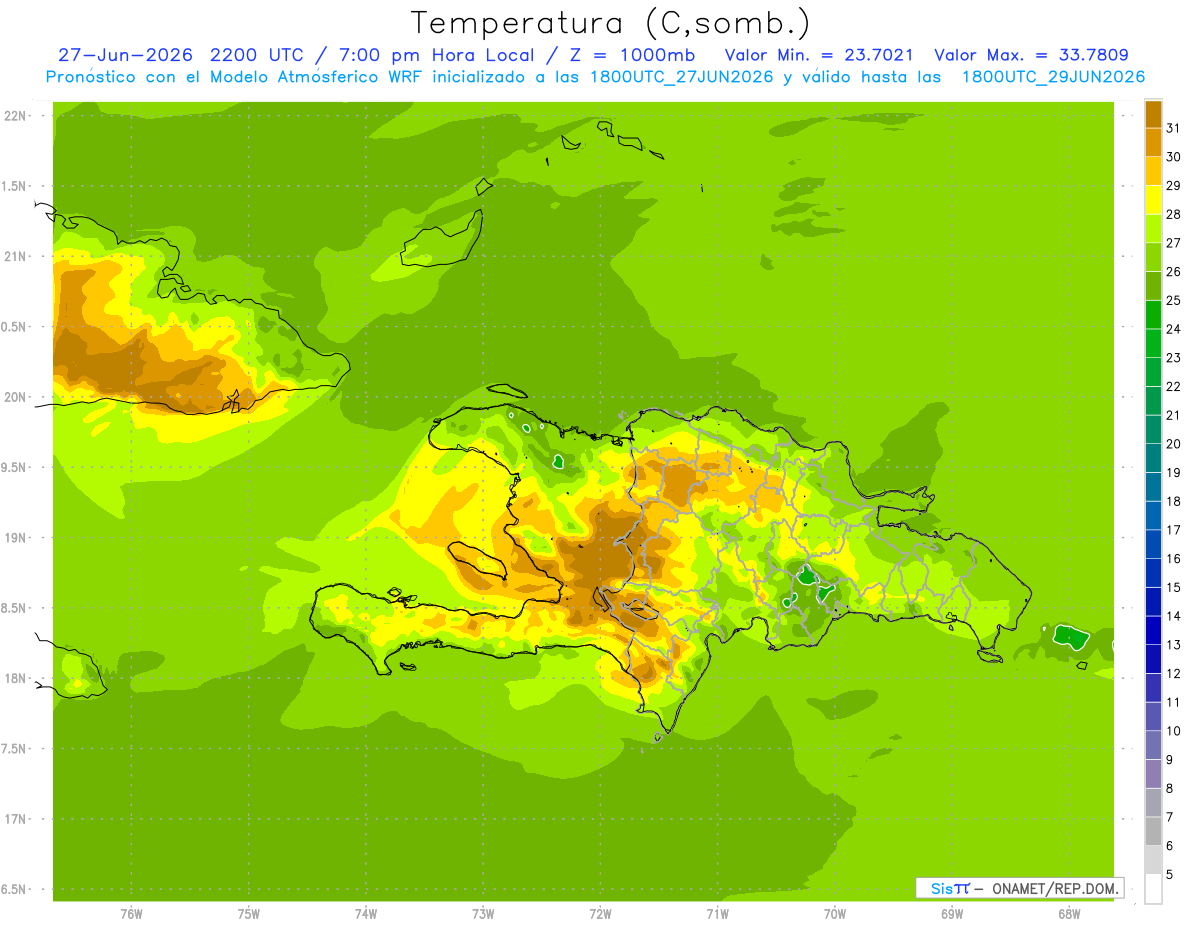Screen dimensions: 1200x927
Task: Pick the olive-green swatch between 25 and 26
Action: tap(1153, 286)
